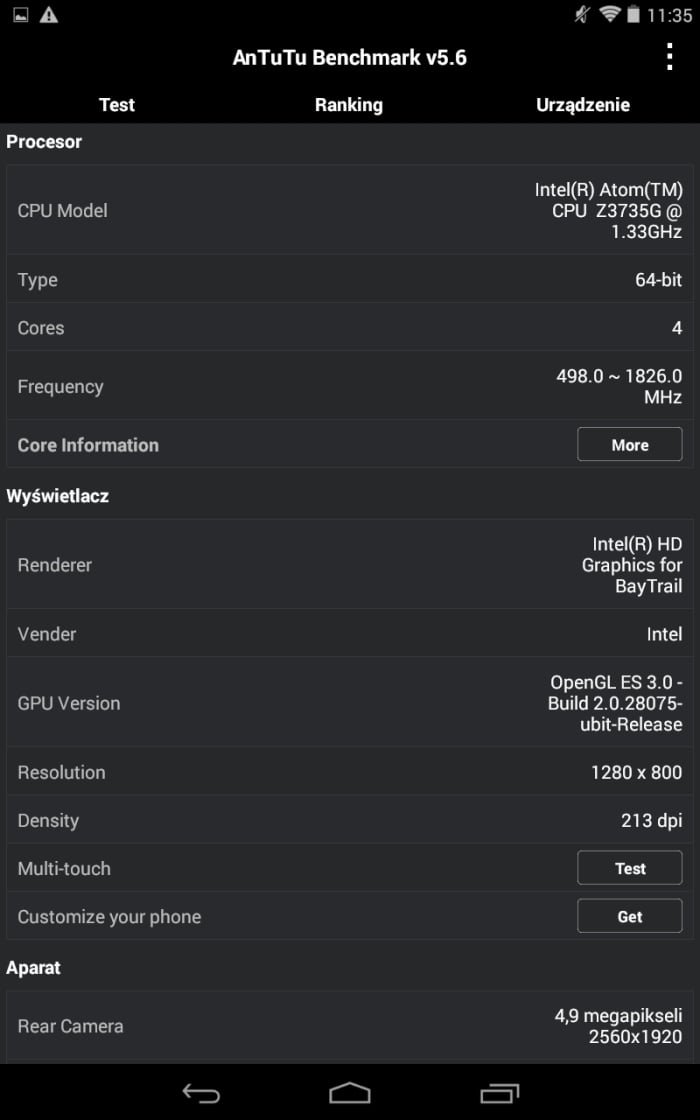Tap the muted sound status icon
This screenshot has width=700, height=1120.
(582, 14)
